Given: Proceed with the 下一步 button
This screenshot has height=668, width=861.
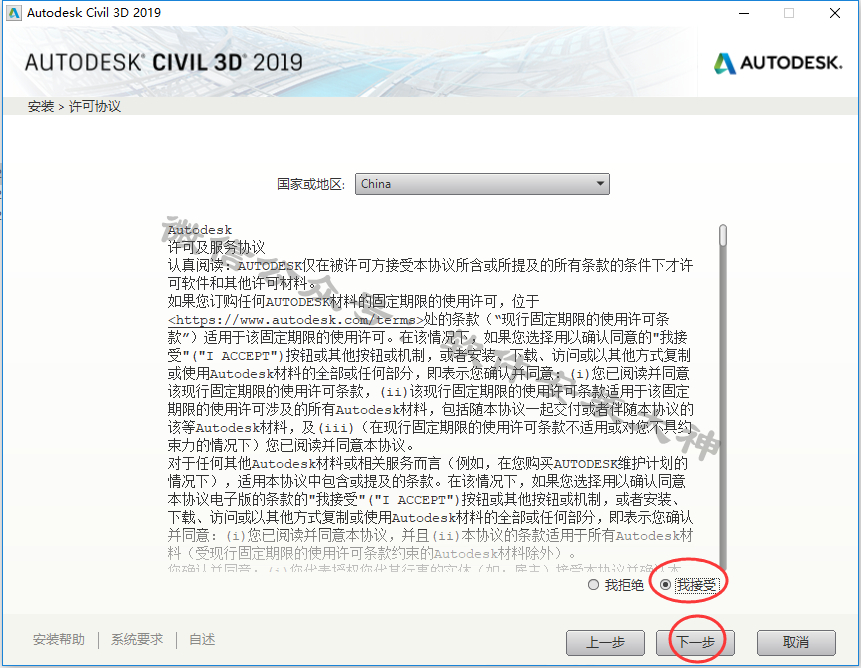Looking at the screenshot, I should pyautogui.click(x=695, y=643).
